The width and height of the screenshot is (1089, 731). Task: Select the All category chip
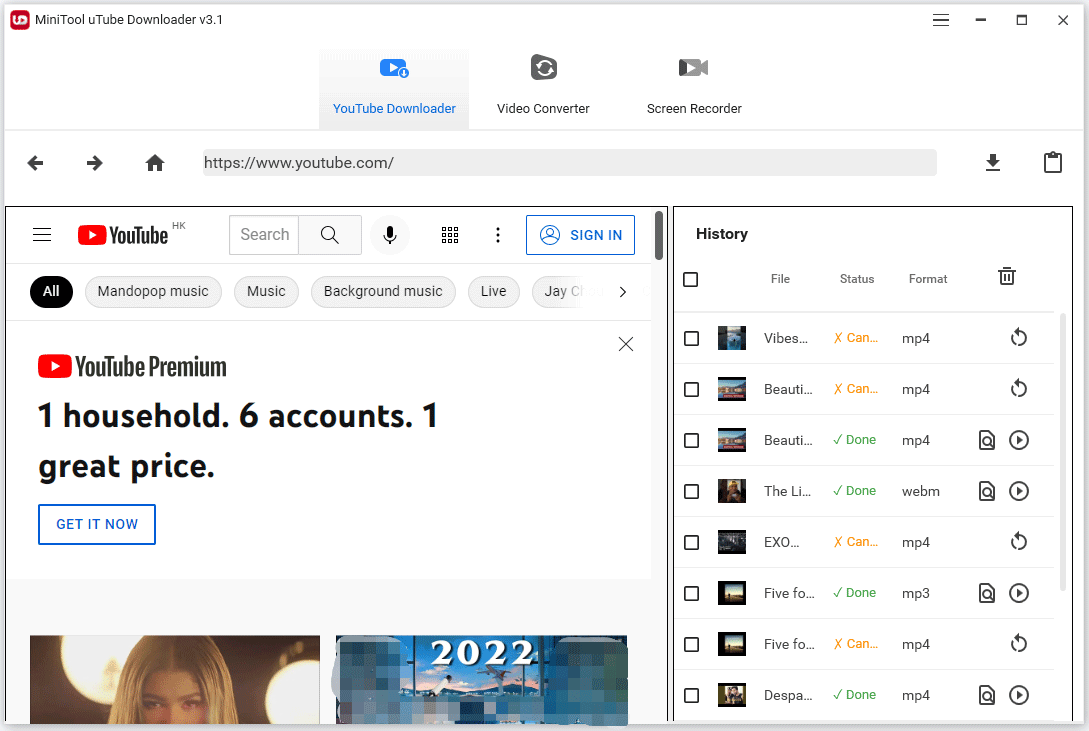coord(51,292)
